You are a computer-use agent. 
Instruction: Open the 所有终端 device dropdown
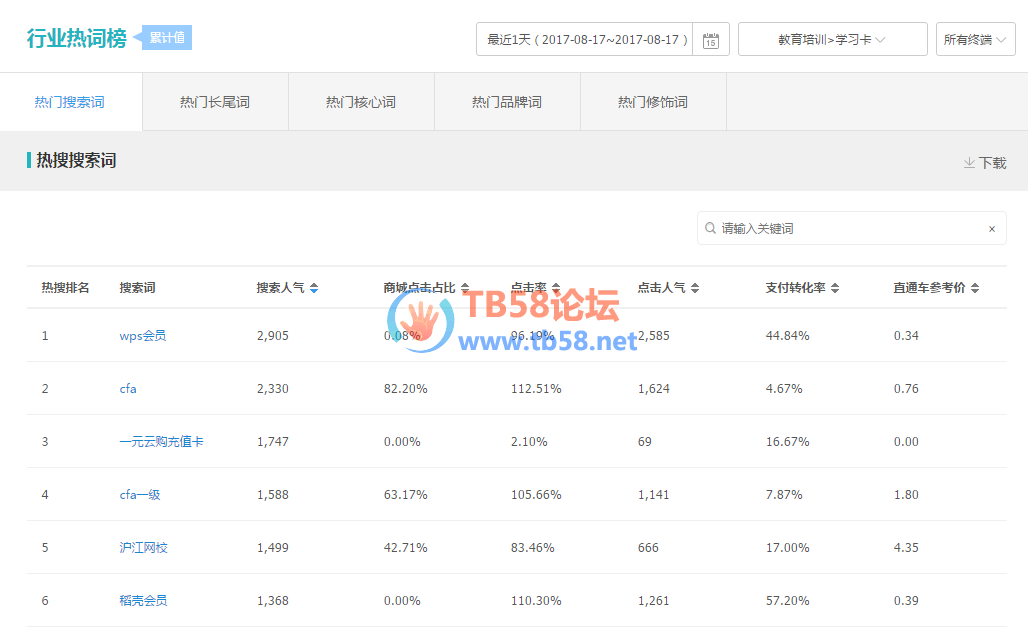point(975,40)
